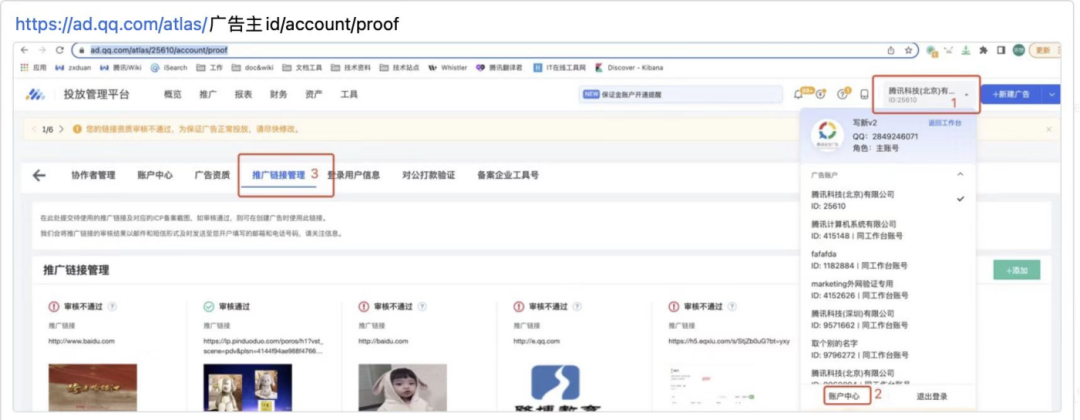Viewport: 1080px width, 420px height.
Task: Click the mobile phone icon in header
Action: coord(864,95)
